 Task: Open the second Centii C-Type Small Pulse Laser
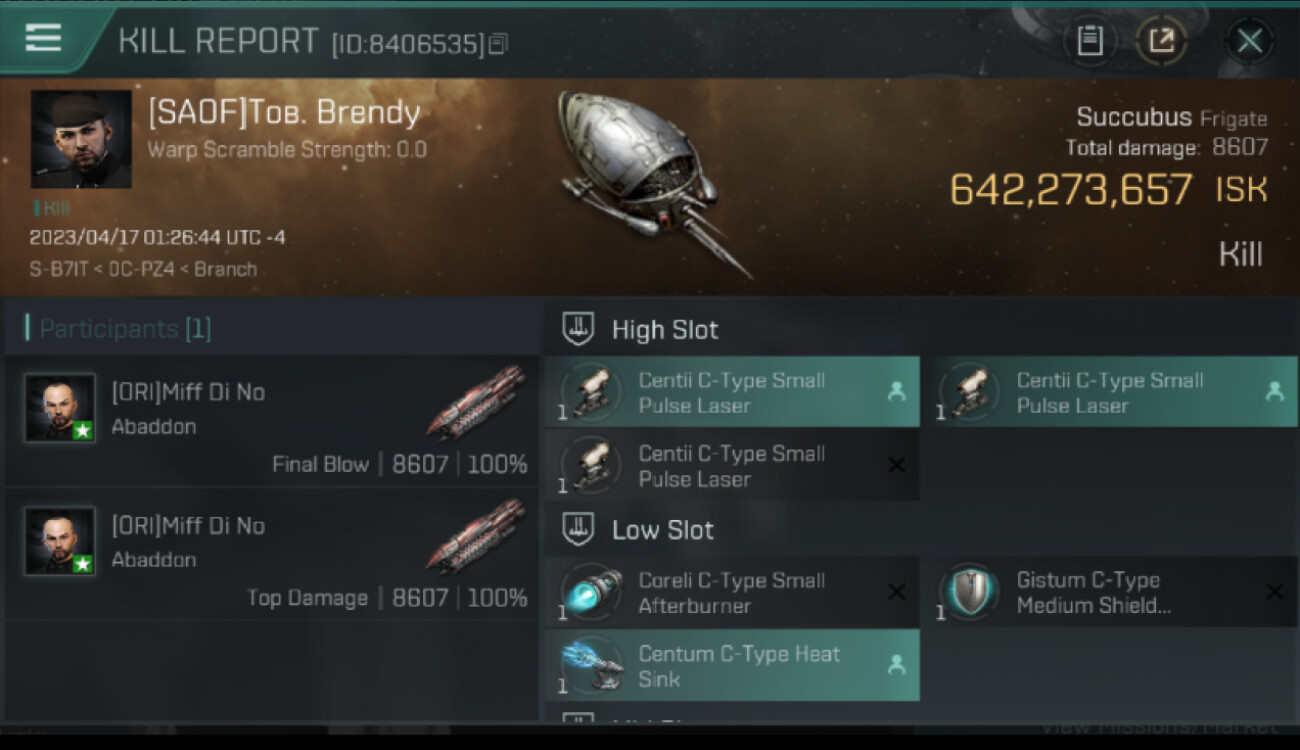tap(1110, 393)
